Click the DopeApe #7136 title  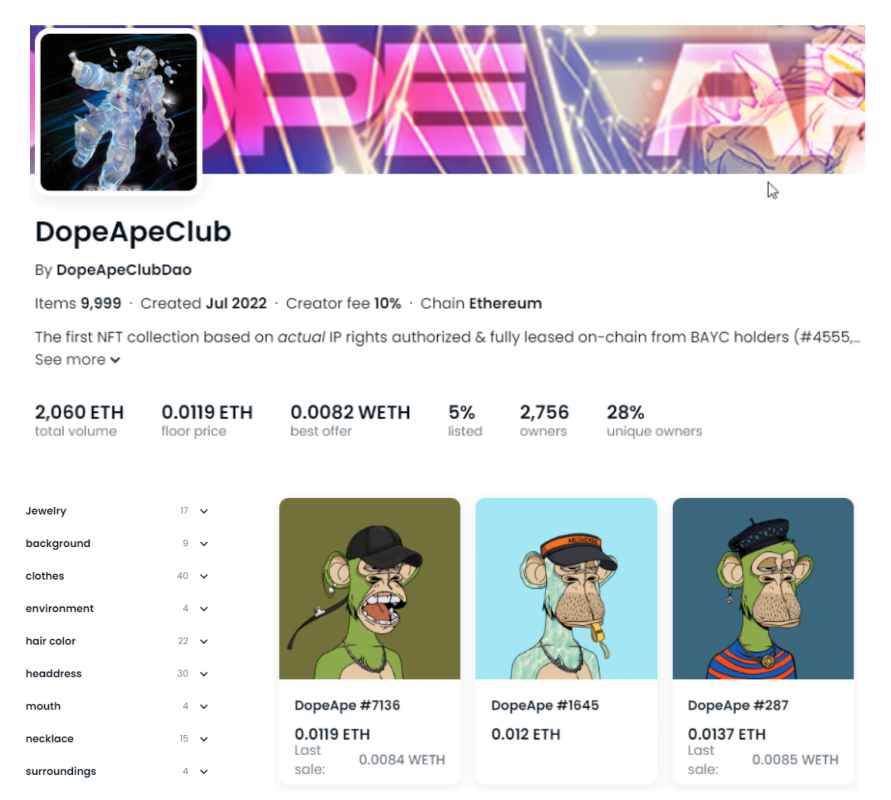347,706
